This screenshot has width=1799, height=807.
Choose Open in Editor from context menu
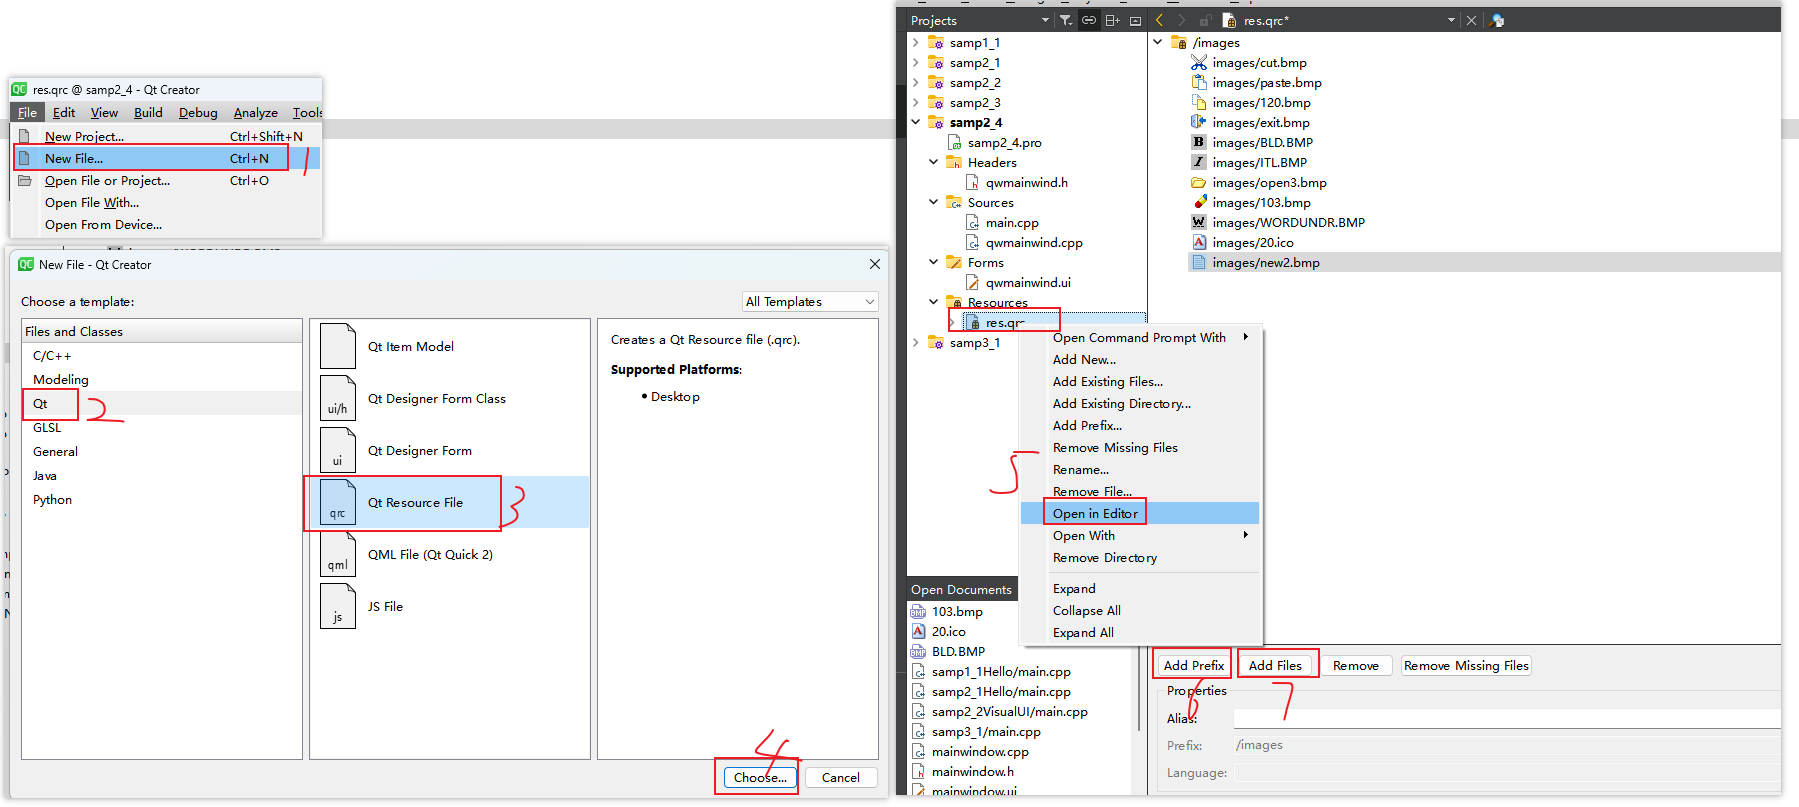coord(1095,514)
